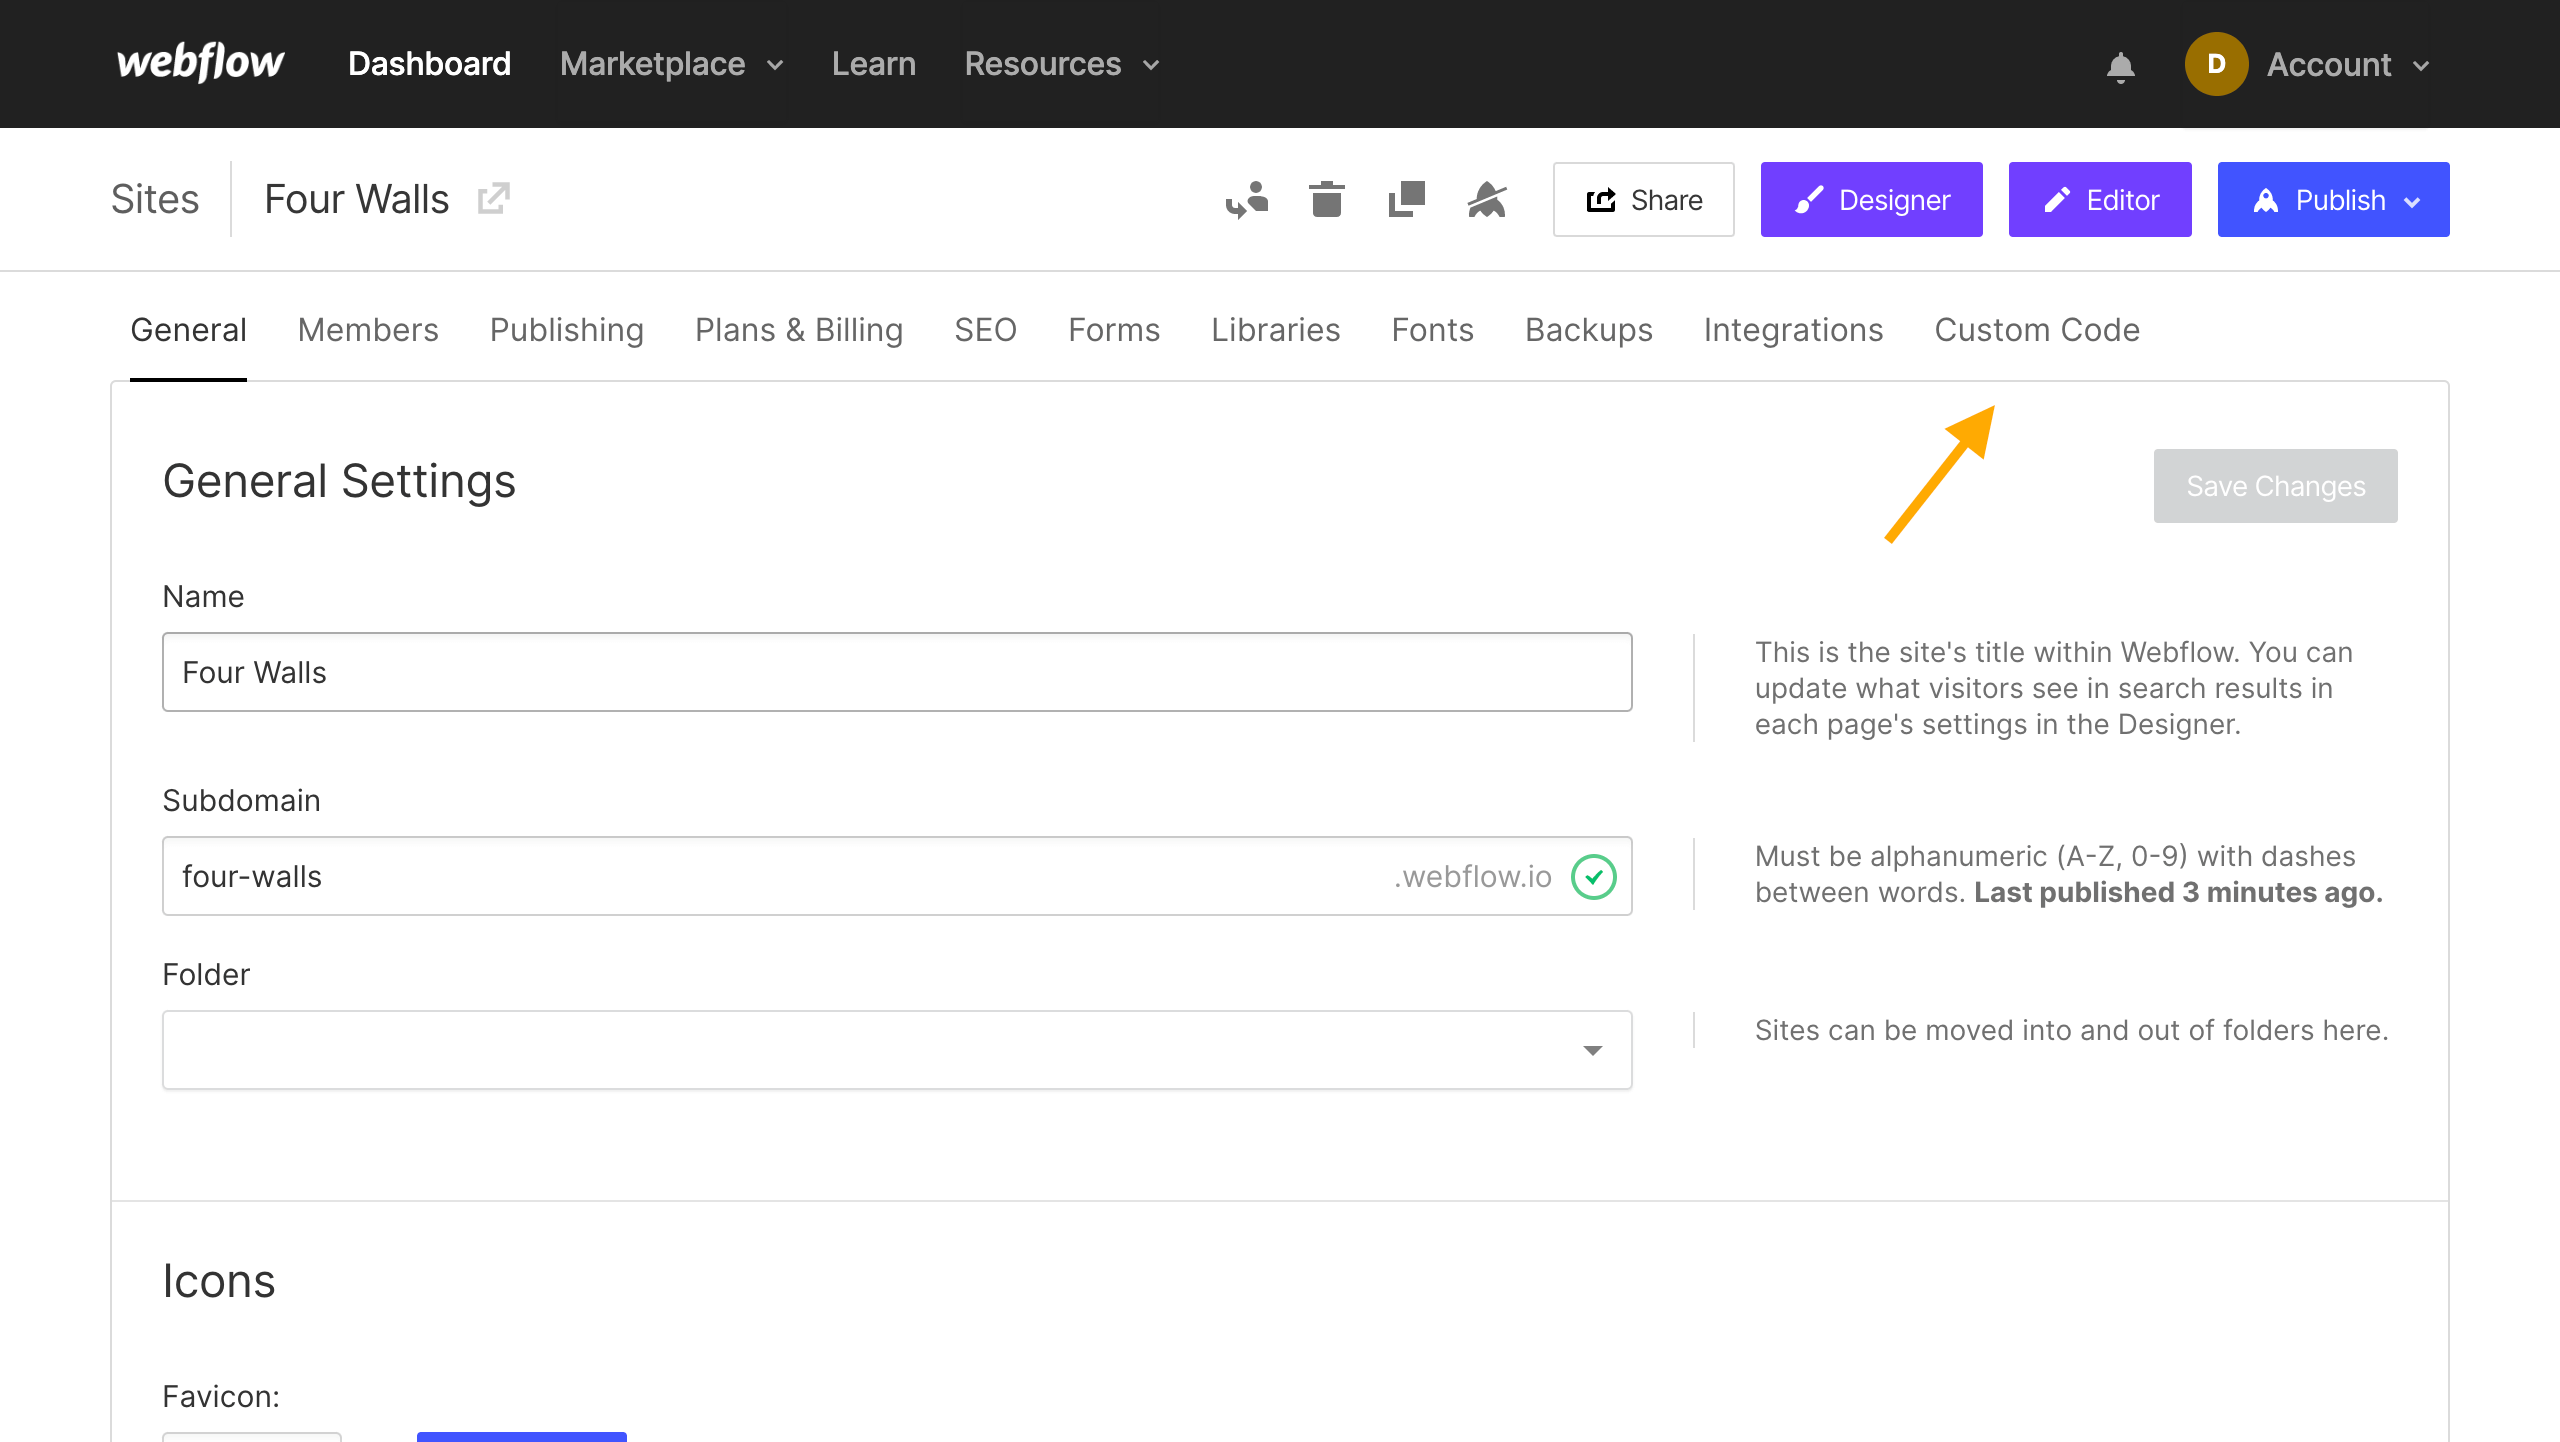Viewport: 2560px width, 1442px height.
Task: Open the Designer
Action: click(1872, 199)
